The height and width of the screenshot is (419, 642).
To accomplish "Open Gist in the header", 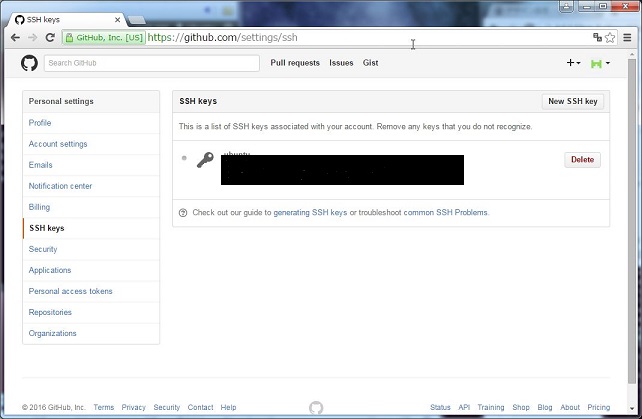I will [x=370, y=63].
